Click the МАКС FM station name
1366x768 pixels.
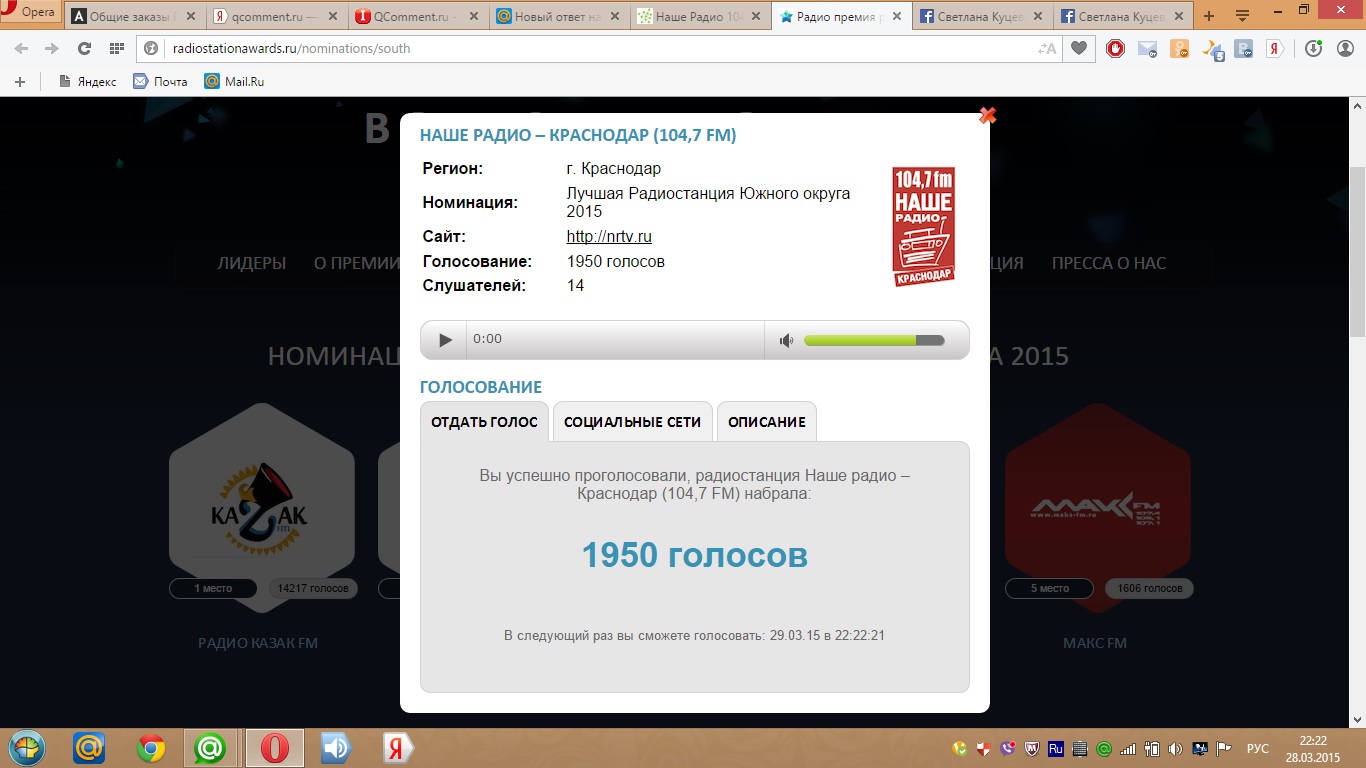click(1095, 643)
